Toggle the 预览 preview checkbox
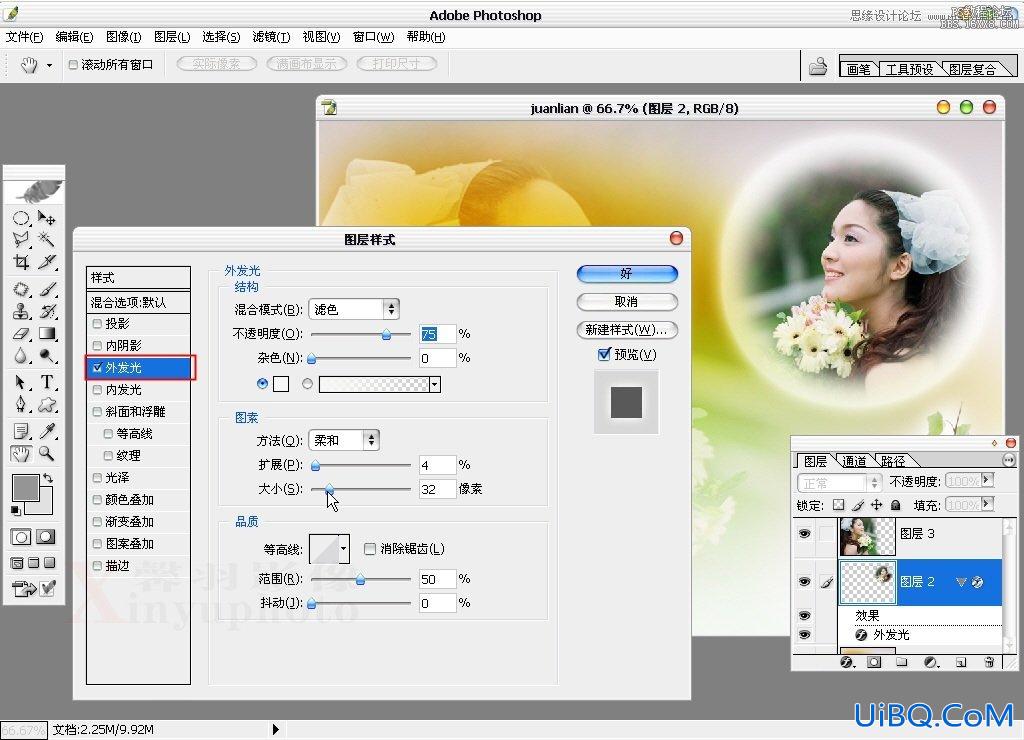The height and width of the screenshot is (740, 1024). point(604,354)
